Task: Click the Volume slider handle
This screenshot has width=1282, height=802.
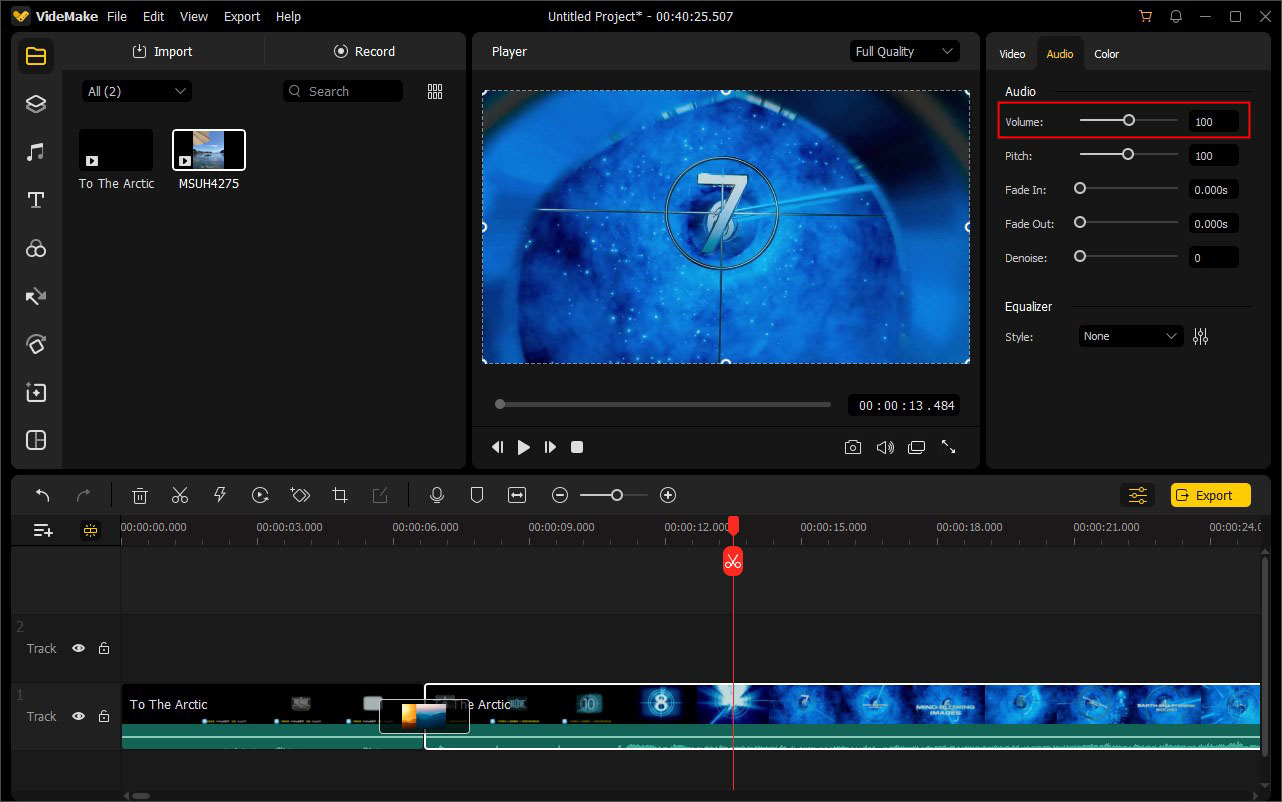Action: [1129, 120]
